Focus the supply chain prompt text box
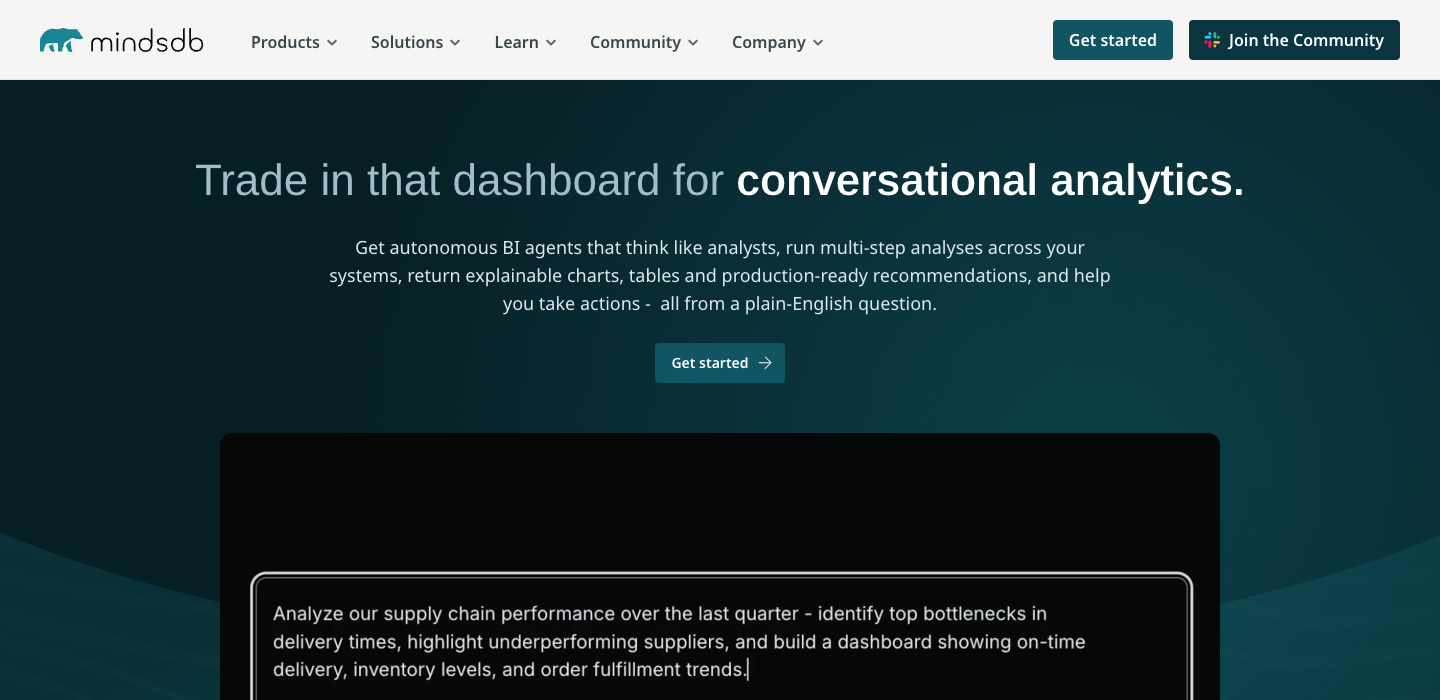Viewport: 1440px width, 700px height. [721, 636]
